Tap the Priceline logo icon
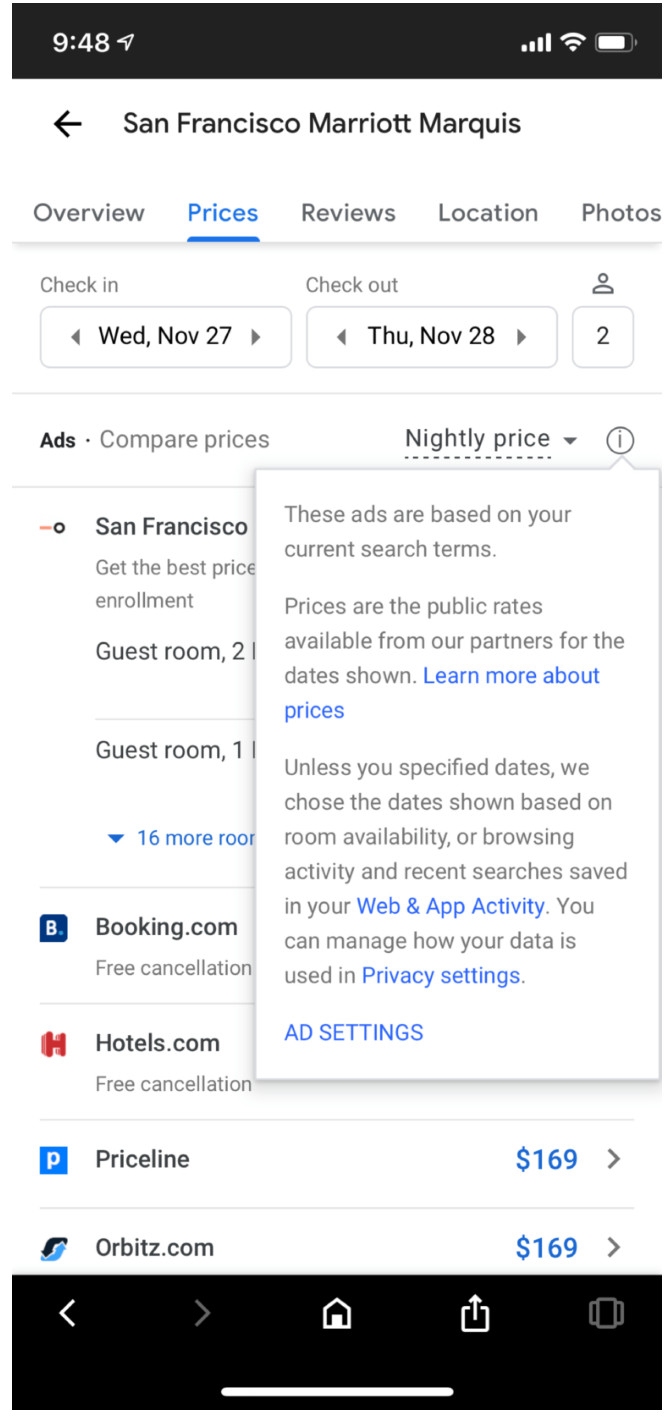Viewport: 668px width, 1416px height. pyautogui.click(x=53, y=1160)
